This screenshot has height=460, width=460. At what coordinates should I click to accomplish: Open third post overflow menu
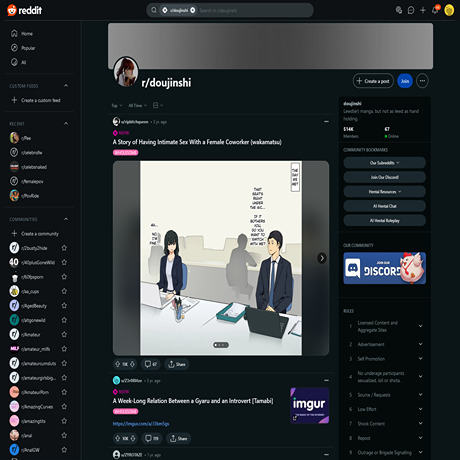[326, 455]
